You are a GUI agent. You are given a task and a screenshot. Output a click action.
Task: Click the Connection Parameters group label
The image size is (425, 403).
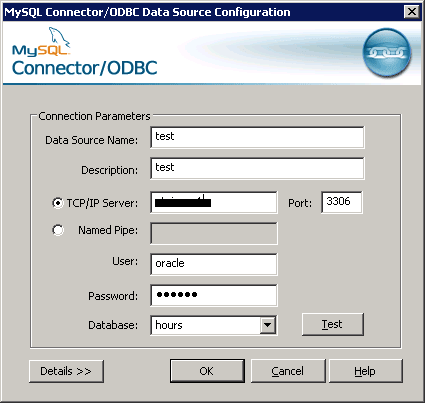(x=94, y=116)
